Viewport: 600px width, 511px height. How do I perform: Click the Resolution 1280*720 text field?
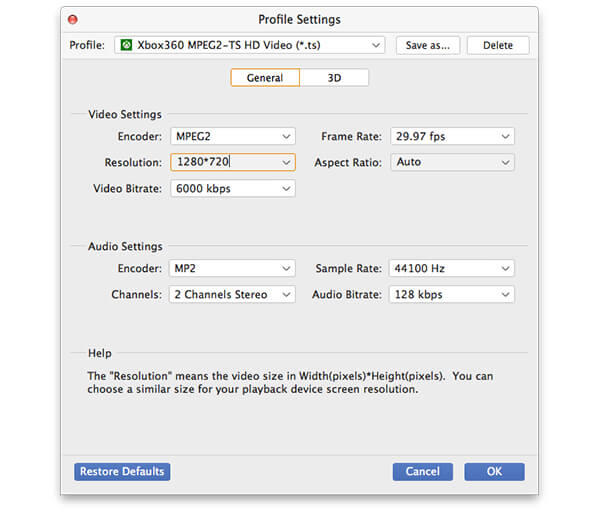click(x=222, y=162)
